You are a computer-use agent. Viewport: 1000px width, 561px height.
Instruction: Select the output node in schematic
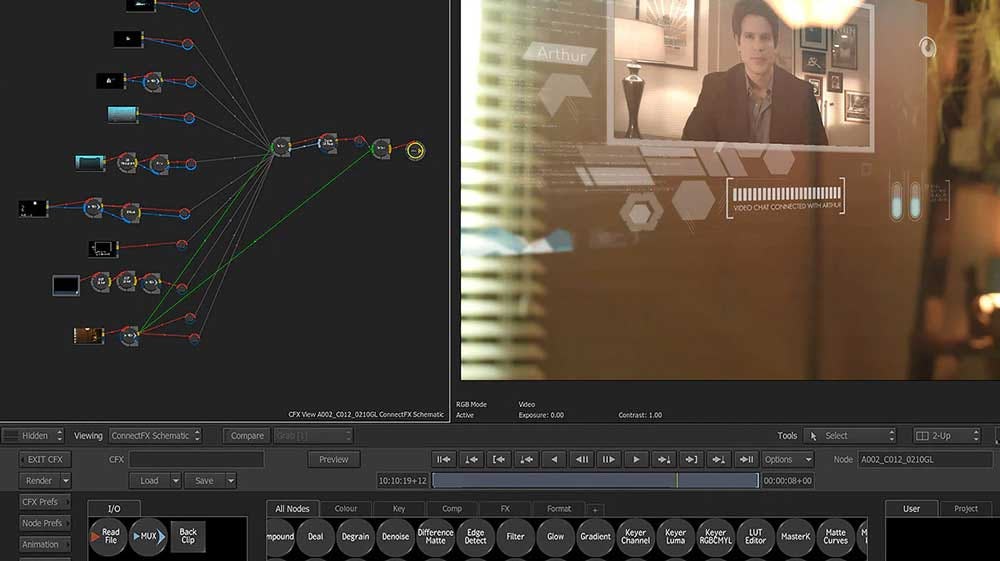pos(415,151)
